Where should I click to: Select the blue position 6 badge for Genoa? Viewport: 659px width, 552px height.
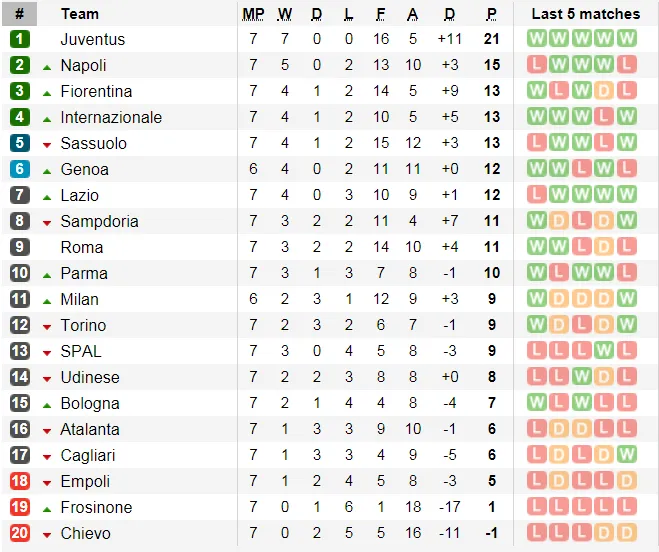[20, 169]
